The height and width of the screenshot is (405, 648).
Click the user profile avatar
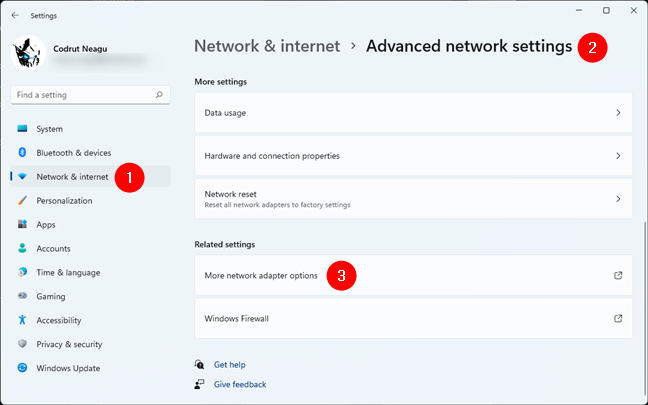point(28,52)
